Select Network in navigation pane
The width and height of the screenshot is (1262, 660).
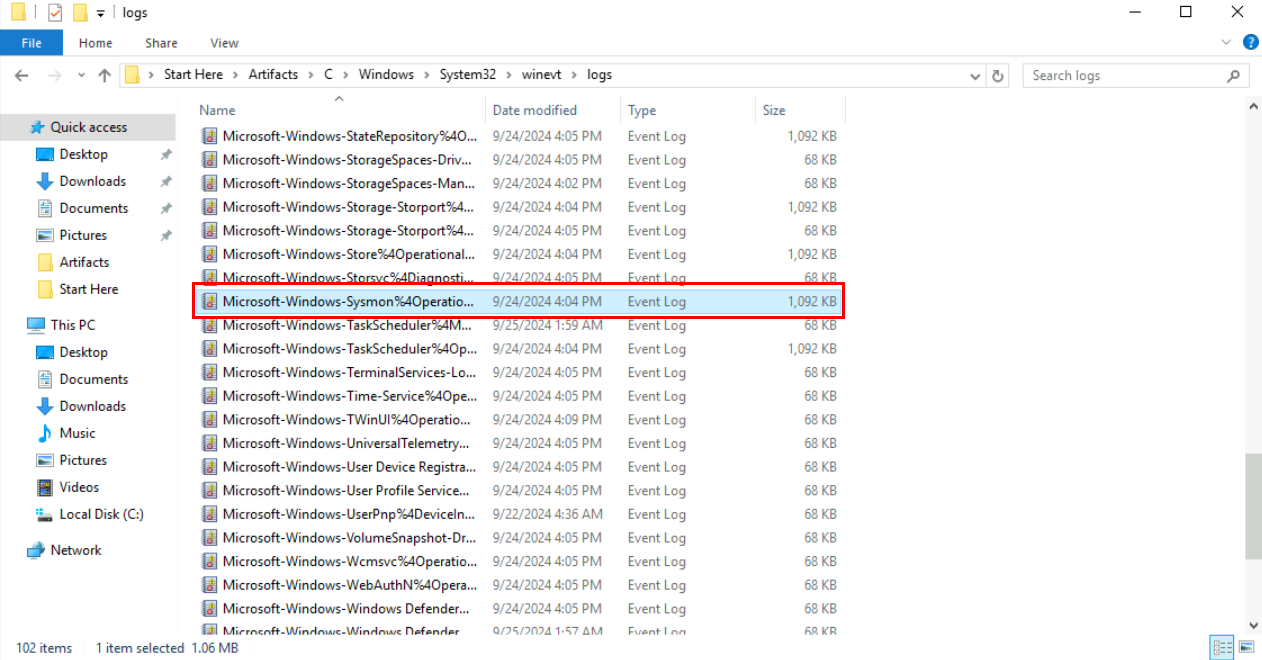76,550
